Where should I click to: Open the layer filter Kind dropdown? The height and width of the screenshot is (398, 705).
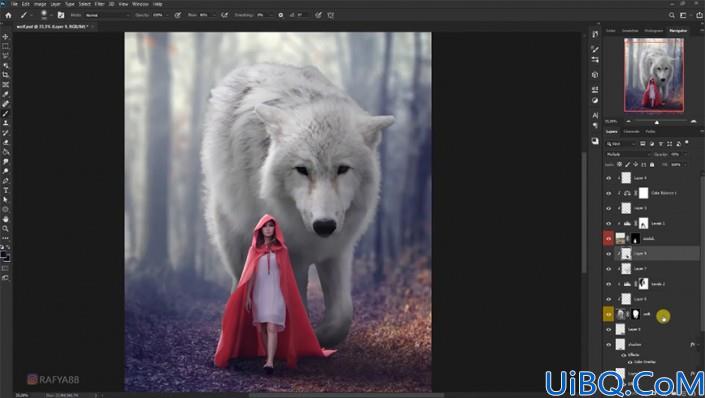[x=621, y=144]
